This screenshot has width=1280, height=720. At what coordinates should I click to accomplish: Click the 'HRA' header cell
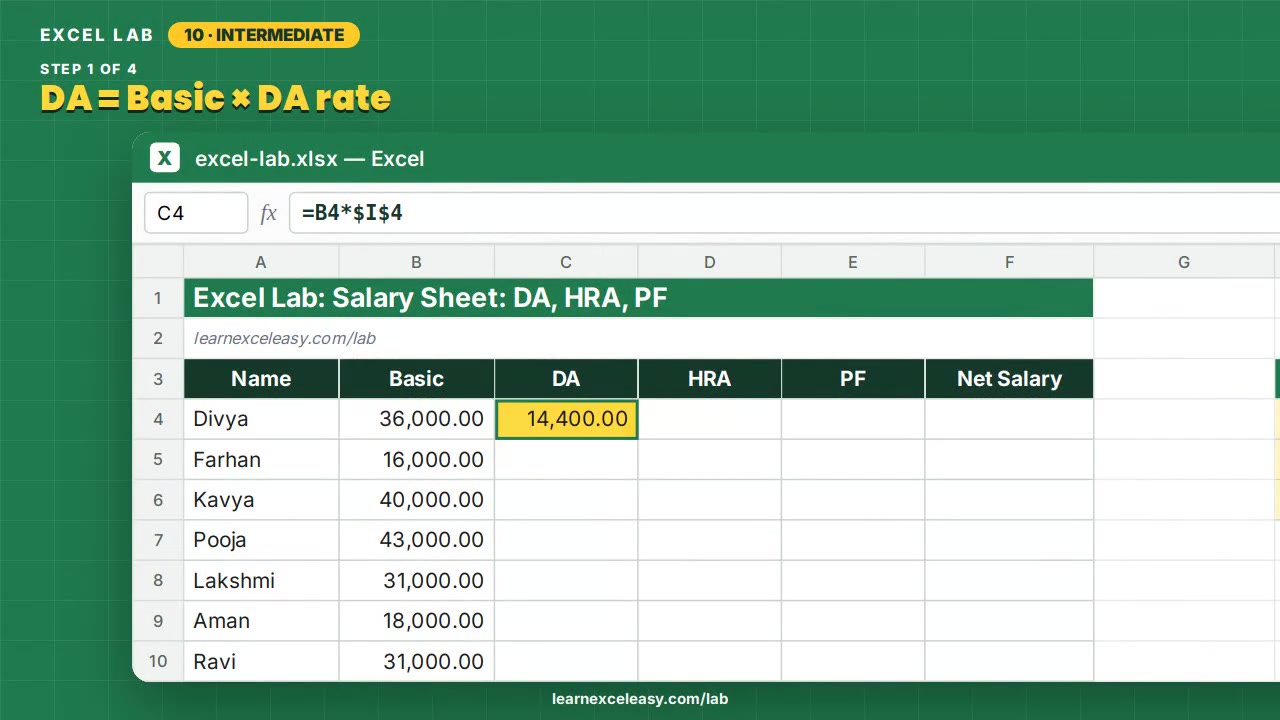[710, 379]
